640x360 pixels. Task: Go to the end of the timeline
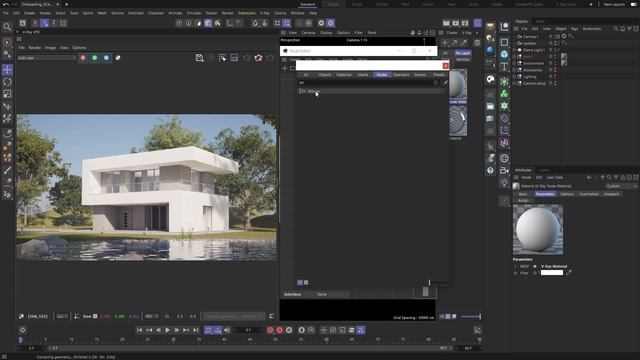tap(196, 330)
